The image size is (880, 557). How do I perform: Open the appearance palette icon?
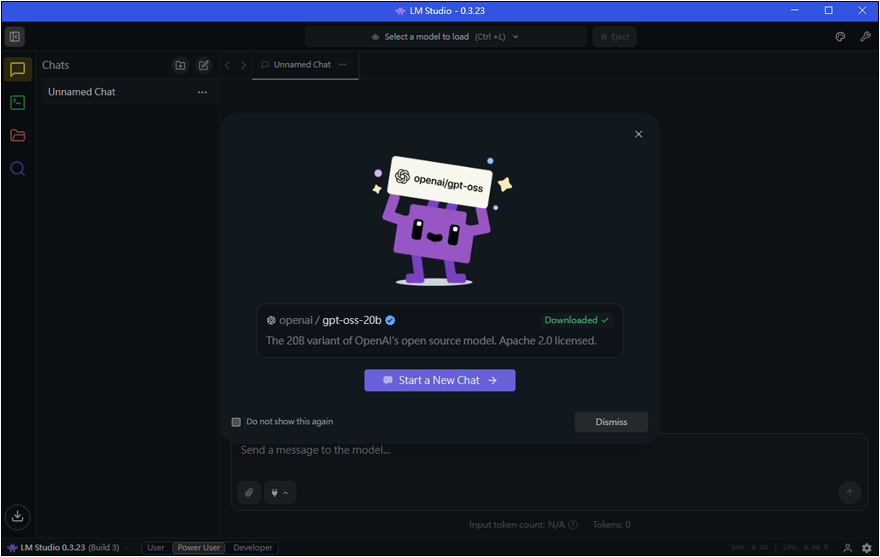[x=840, y=36]
